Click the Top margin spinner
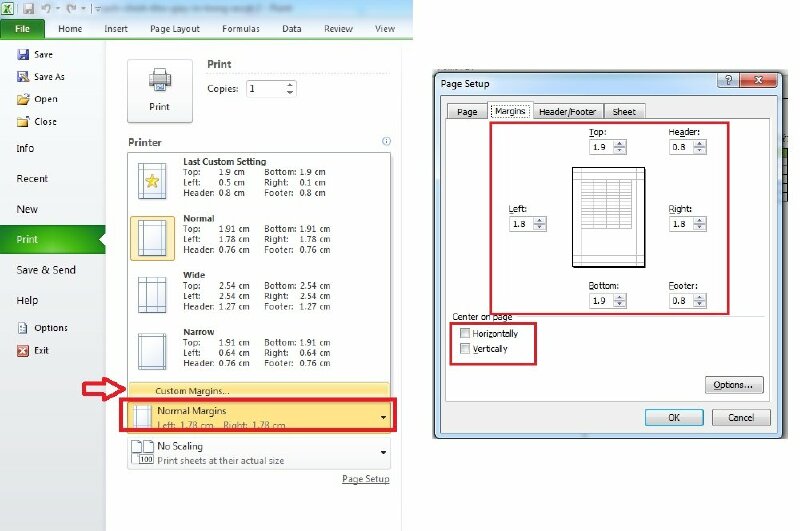 [620, 147]
